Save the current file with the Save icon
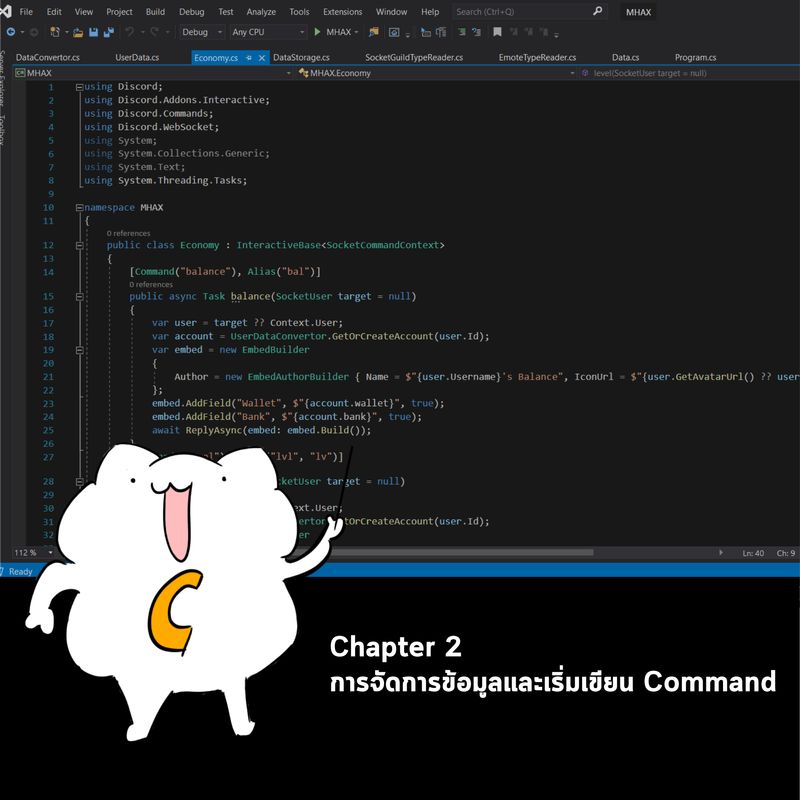The image size is (800, 800). [x=92, y=32]
